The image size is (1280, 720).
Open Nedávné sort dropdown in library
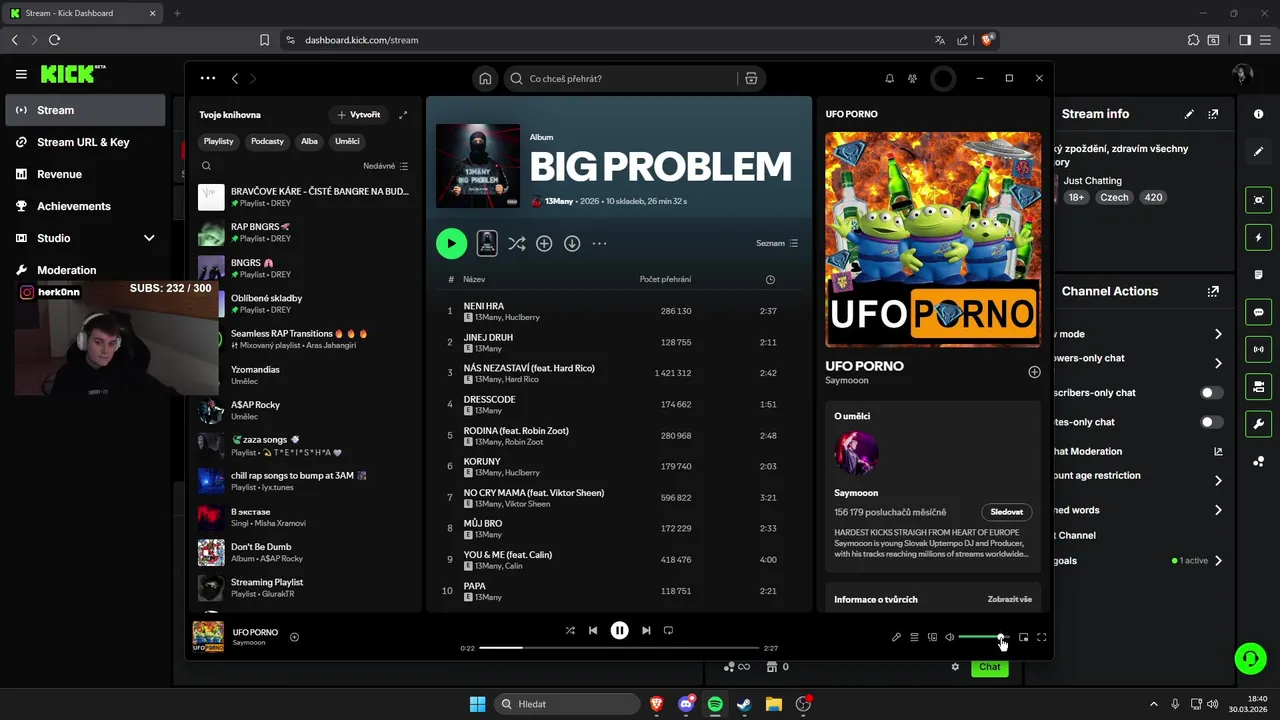coord(385,166)
